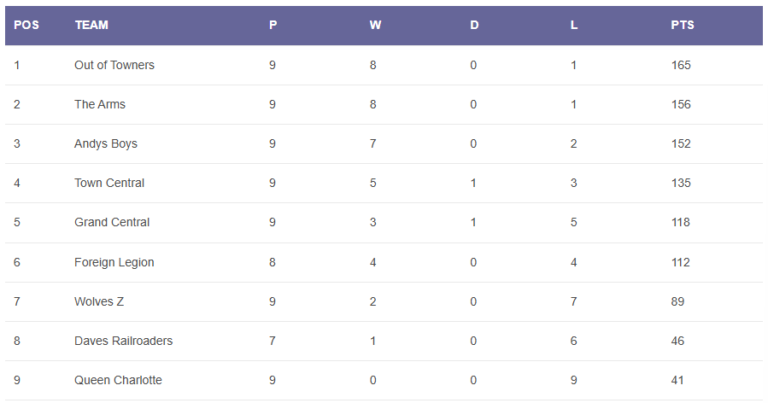Select the PTS column header

click(682, 25)
